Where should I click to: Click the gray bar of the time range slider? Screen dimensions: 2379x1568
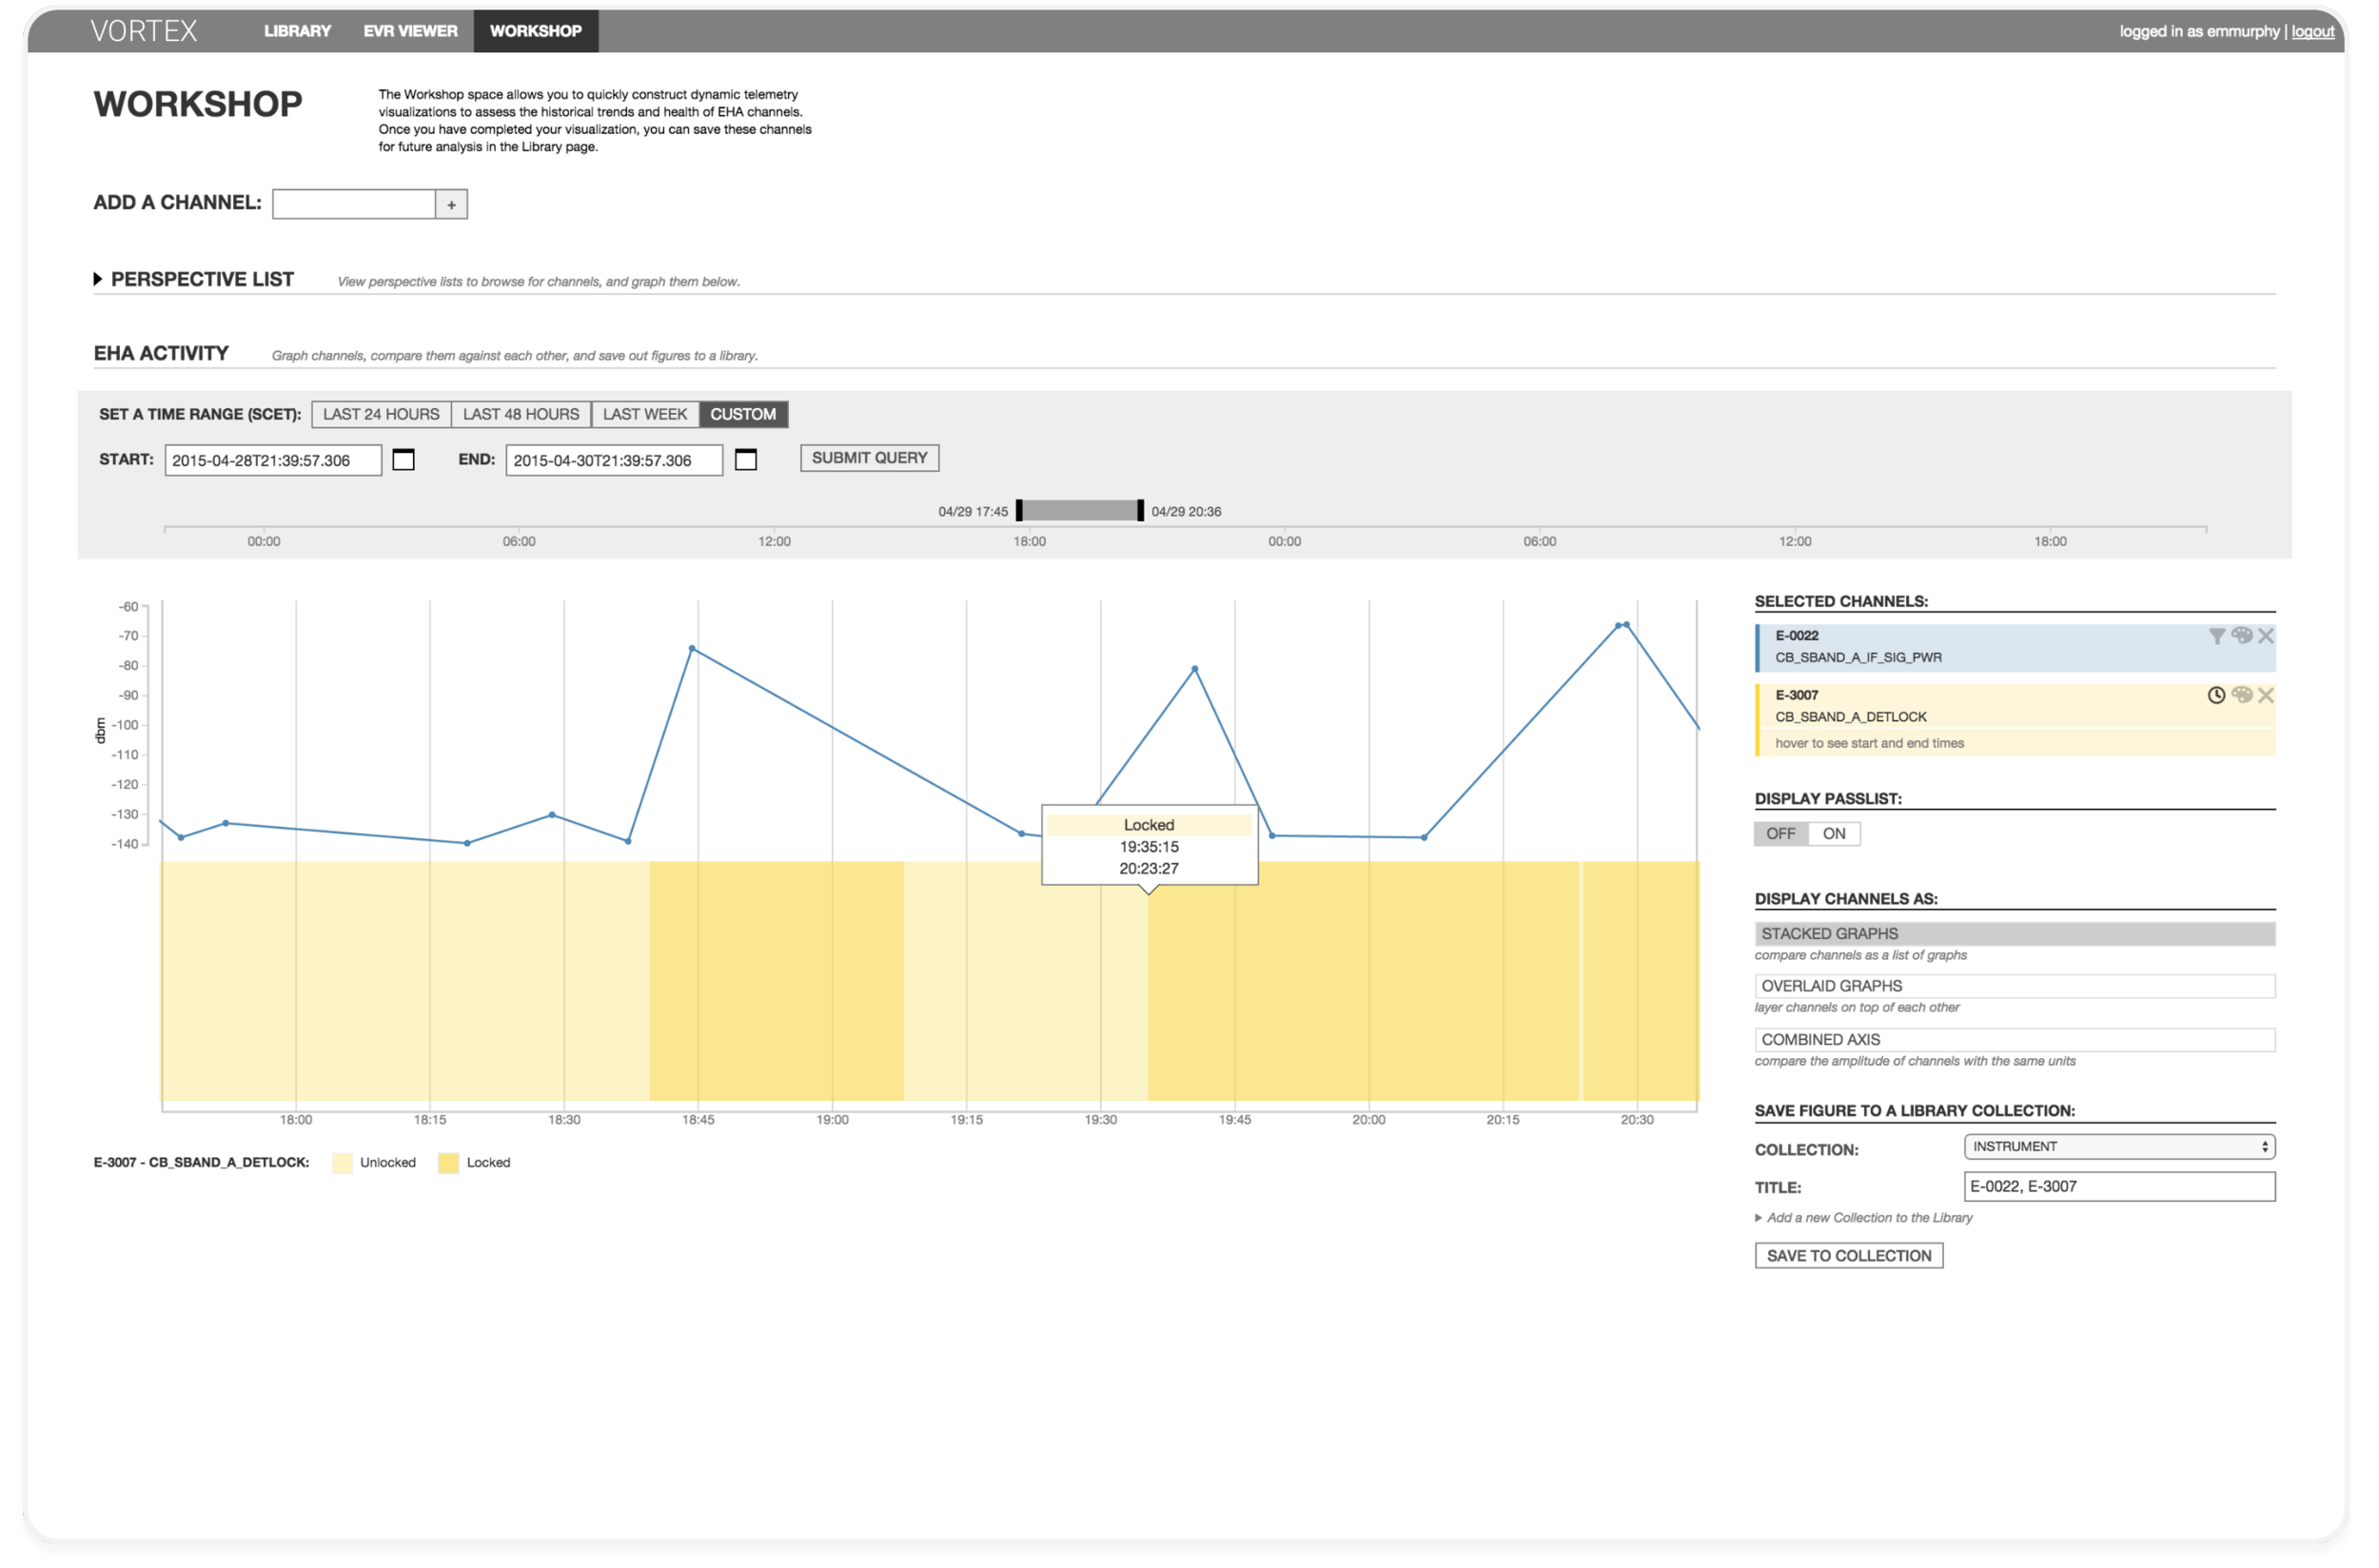(1080, 510)
